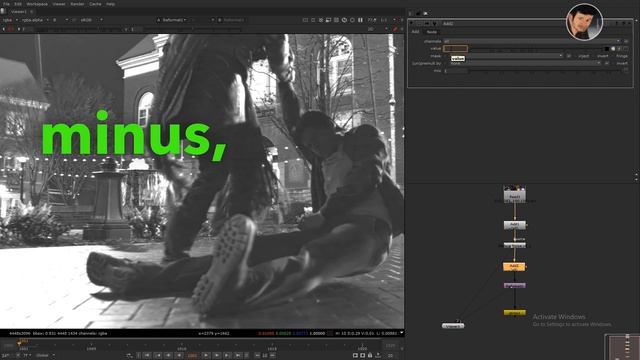Click the Add node tab in properties
This screenshot has width=640, height=360.
point(415,32)
